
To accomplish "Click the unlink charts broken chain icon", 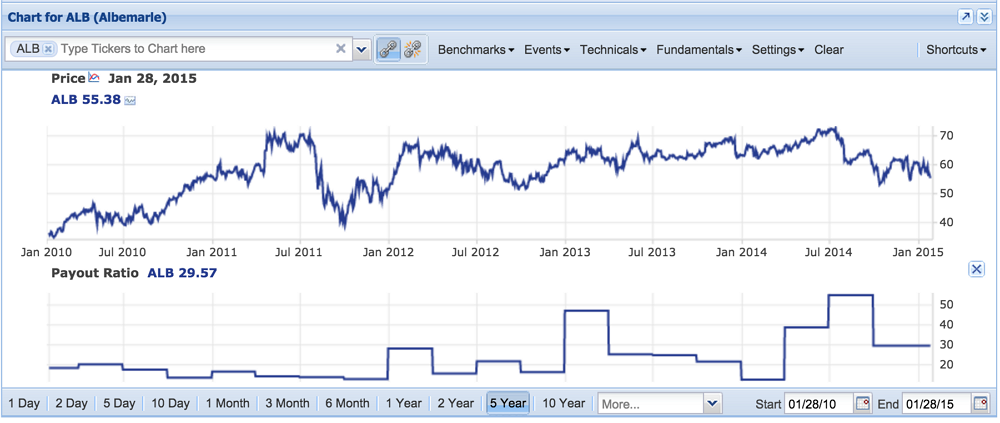I will [x=413, y=50].
